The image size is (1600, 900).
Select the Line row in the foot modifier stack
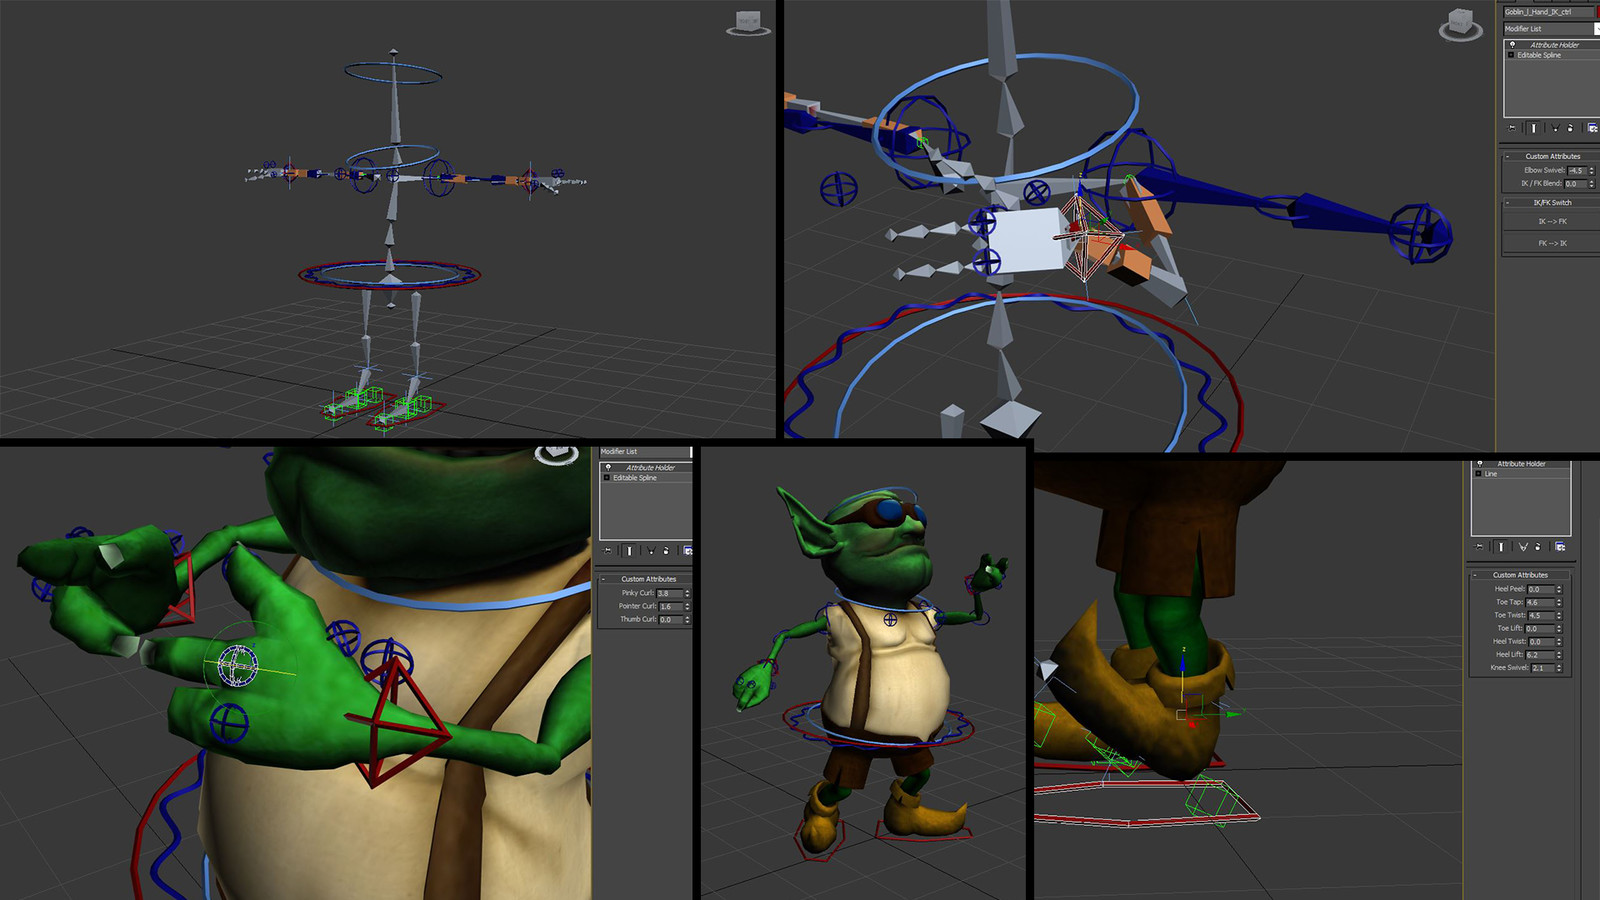coord(1521,474)
